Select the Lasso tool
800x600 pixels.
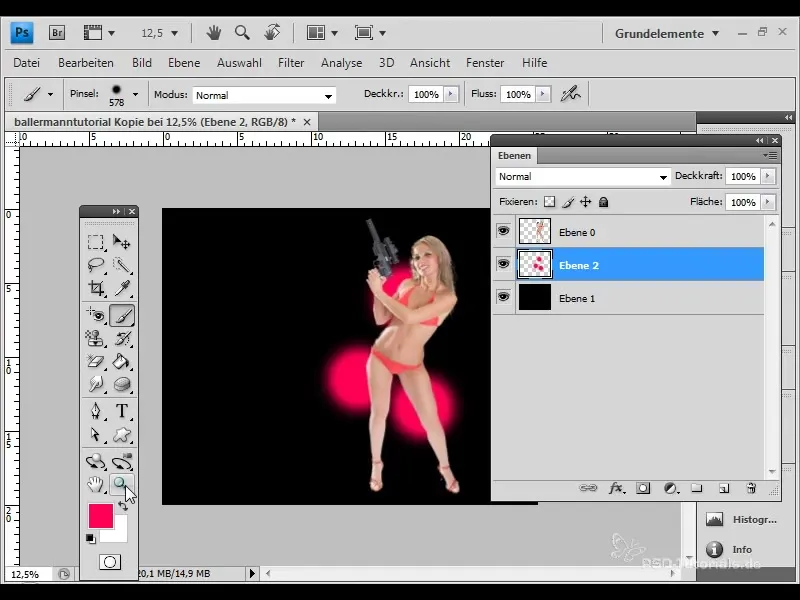(x=95, y=265)
